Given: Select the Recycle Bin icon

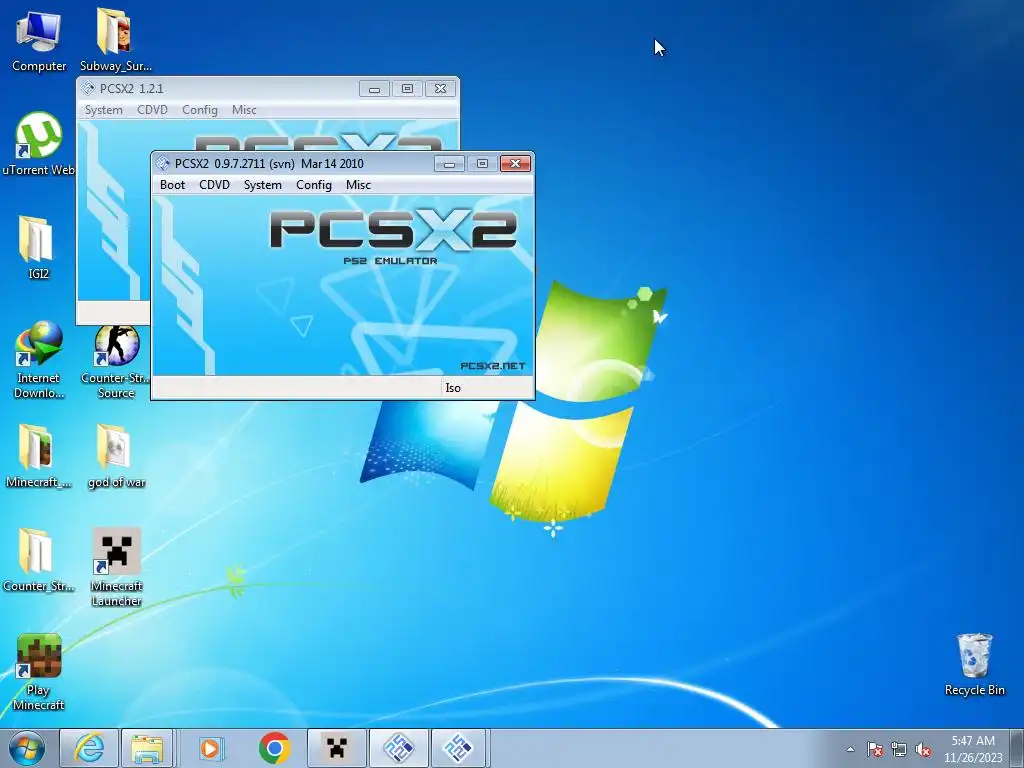Looking at the screenshot, I should [974, 664].
